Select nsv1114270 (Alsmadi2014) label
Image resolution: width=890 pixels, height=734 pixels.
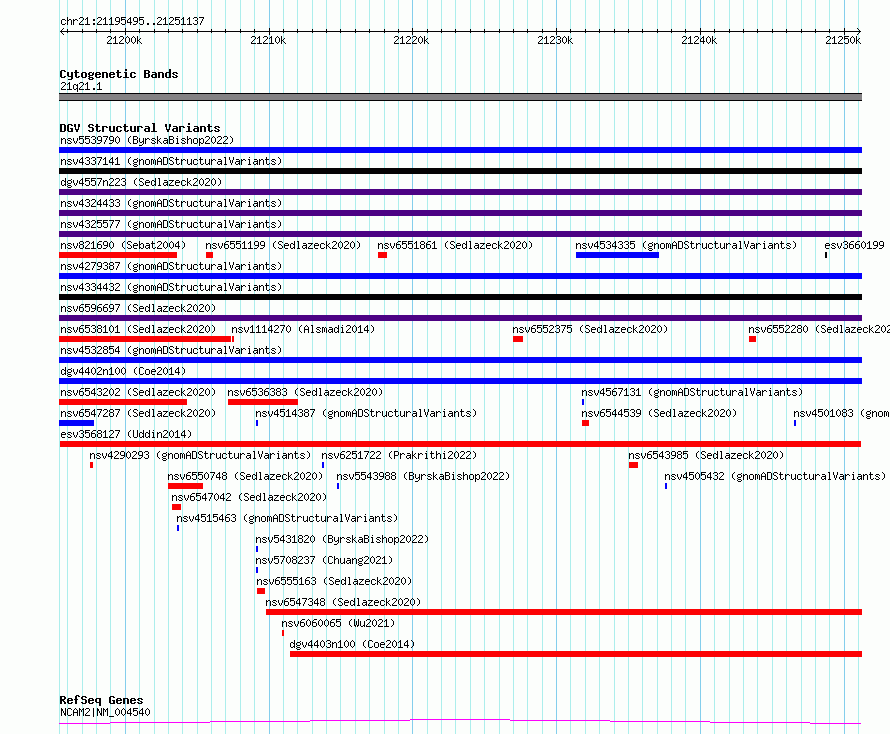pyautogui.click(x=303, y=329)
